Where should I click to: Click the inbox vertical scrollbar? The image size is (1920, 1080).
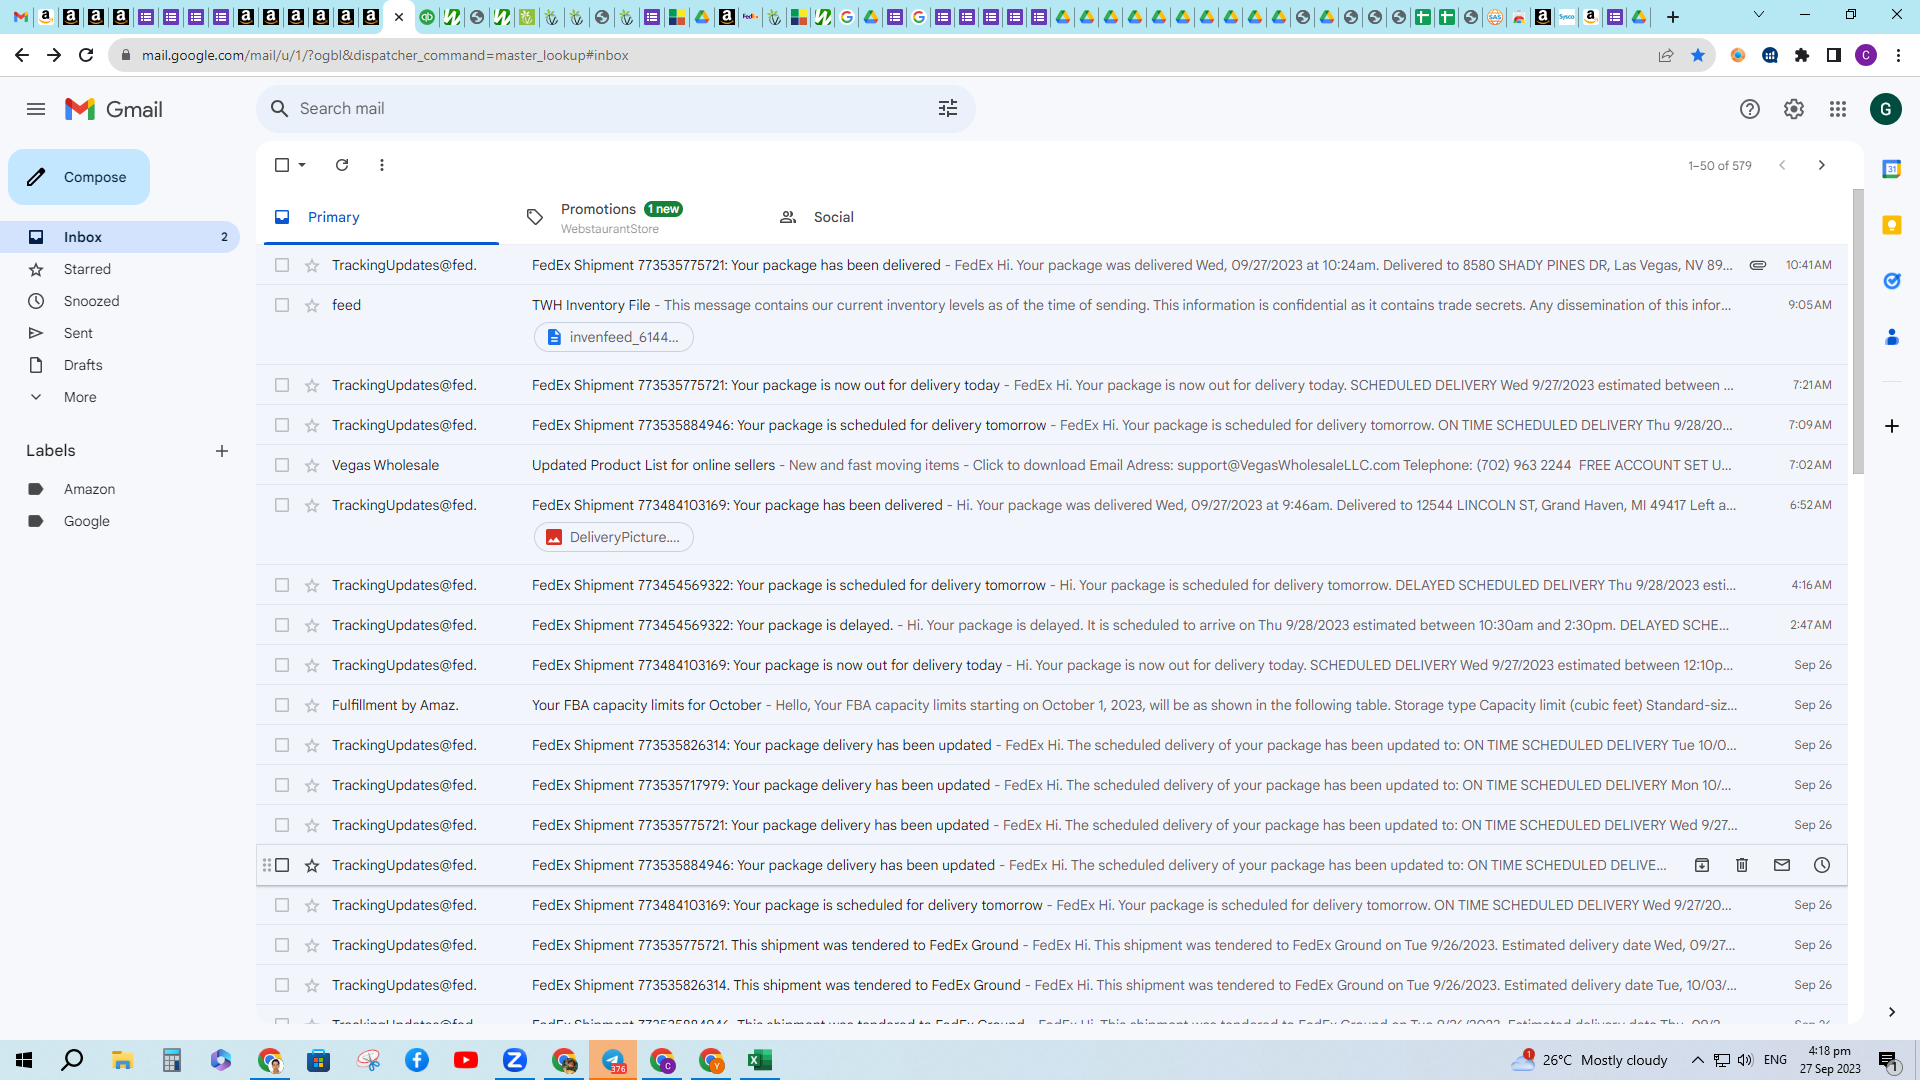(x=1858, y=330)
